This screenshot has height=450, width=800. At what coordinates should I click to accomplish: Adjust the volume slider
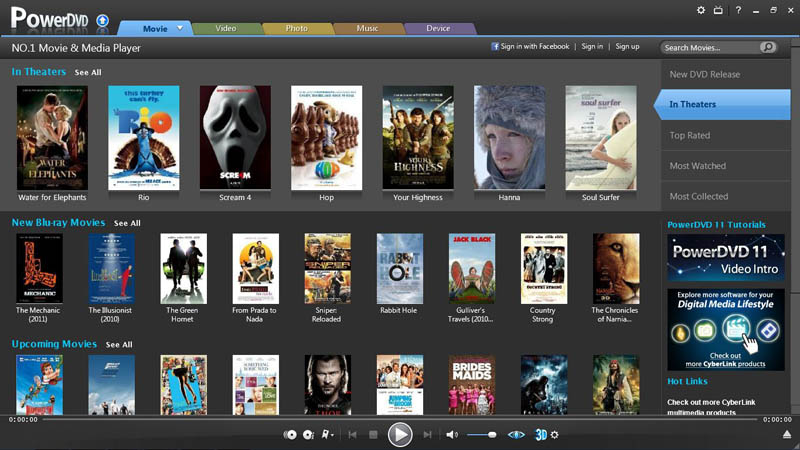click(x=482, y=435)
